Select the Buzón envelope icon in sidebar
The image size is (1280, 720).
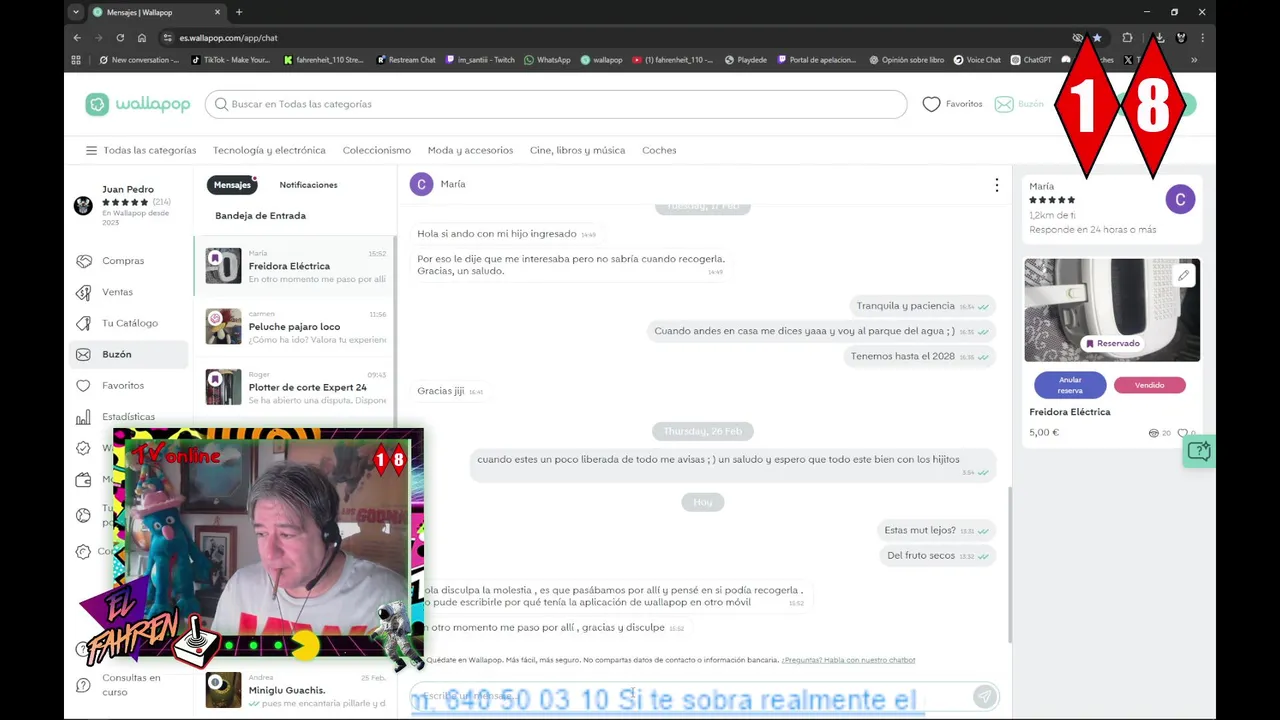84,354
